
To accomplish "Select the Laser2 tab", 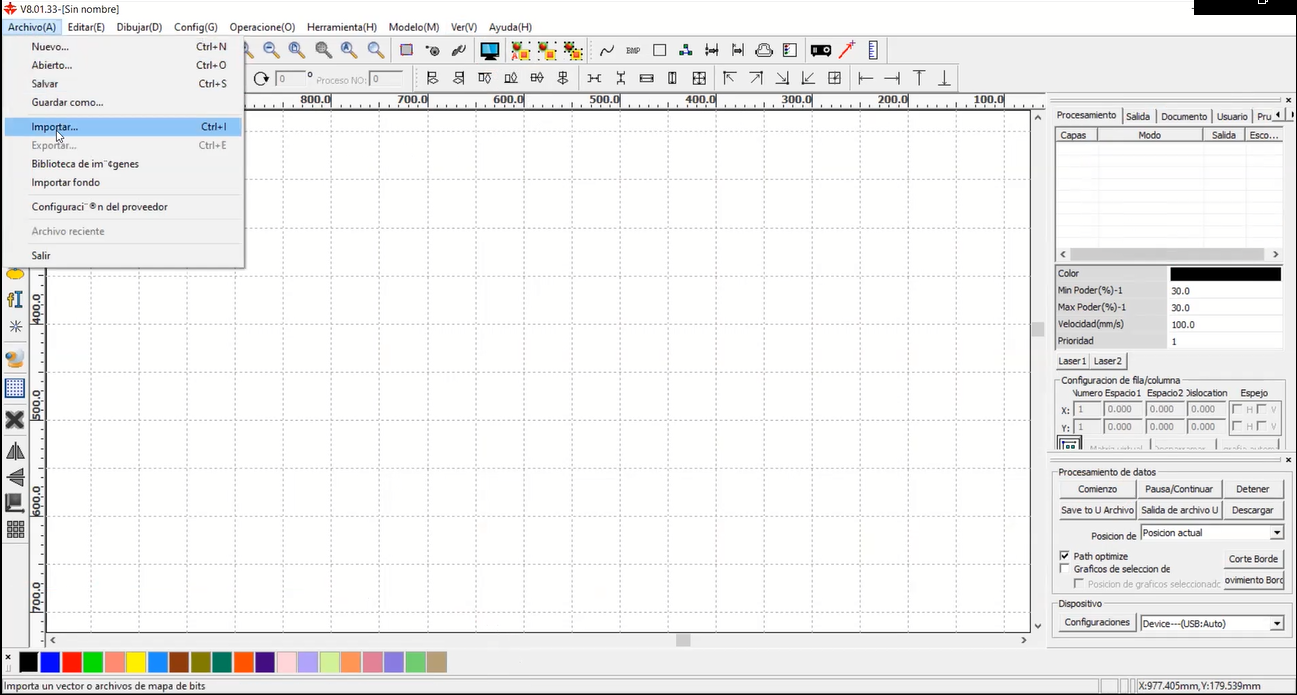I will tap(1108, 361).
